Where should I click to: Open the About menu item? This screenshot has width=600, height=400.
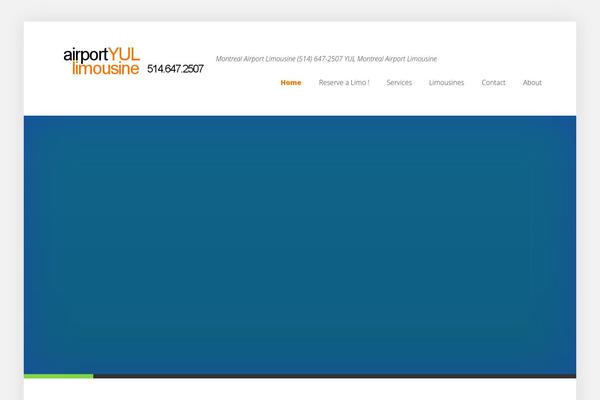coord(532,83)
